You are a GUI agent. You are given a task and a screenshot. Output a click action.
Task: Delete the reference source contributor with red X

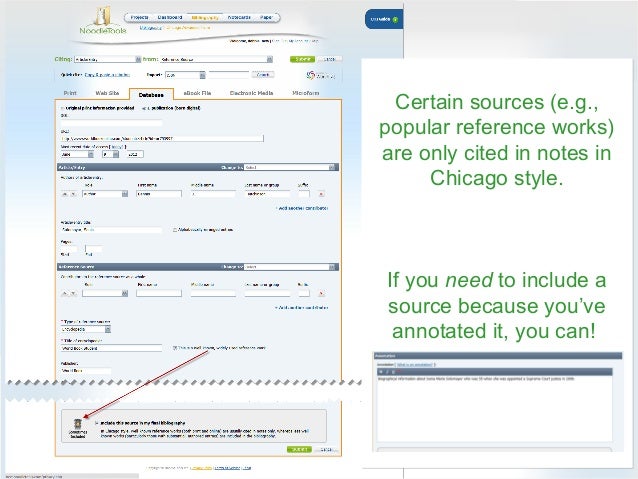point(321,293)
